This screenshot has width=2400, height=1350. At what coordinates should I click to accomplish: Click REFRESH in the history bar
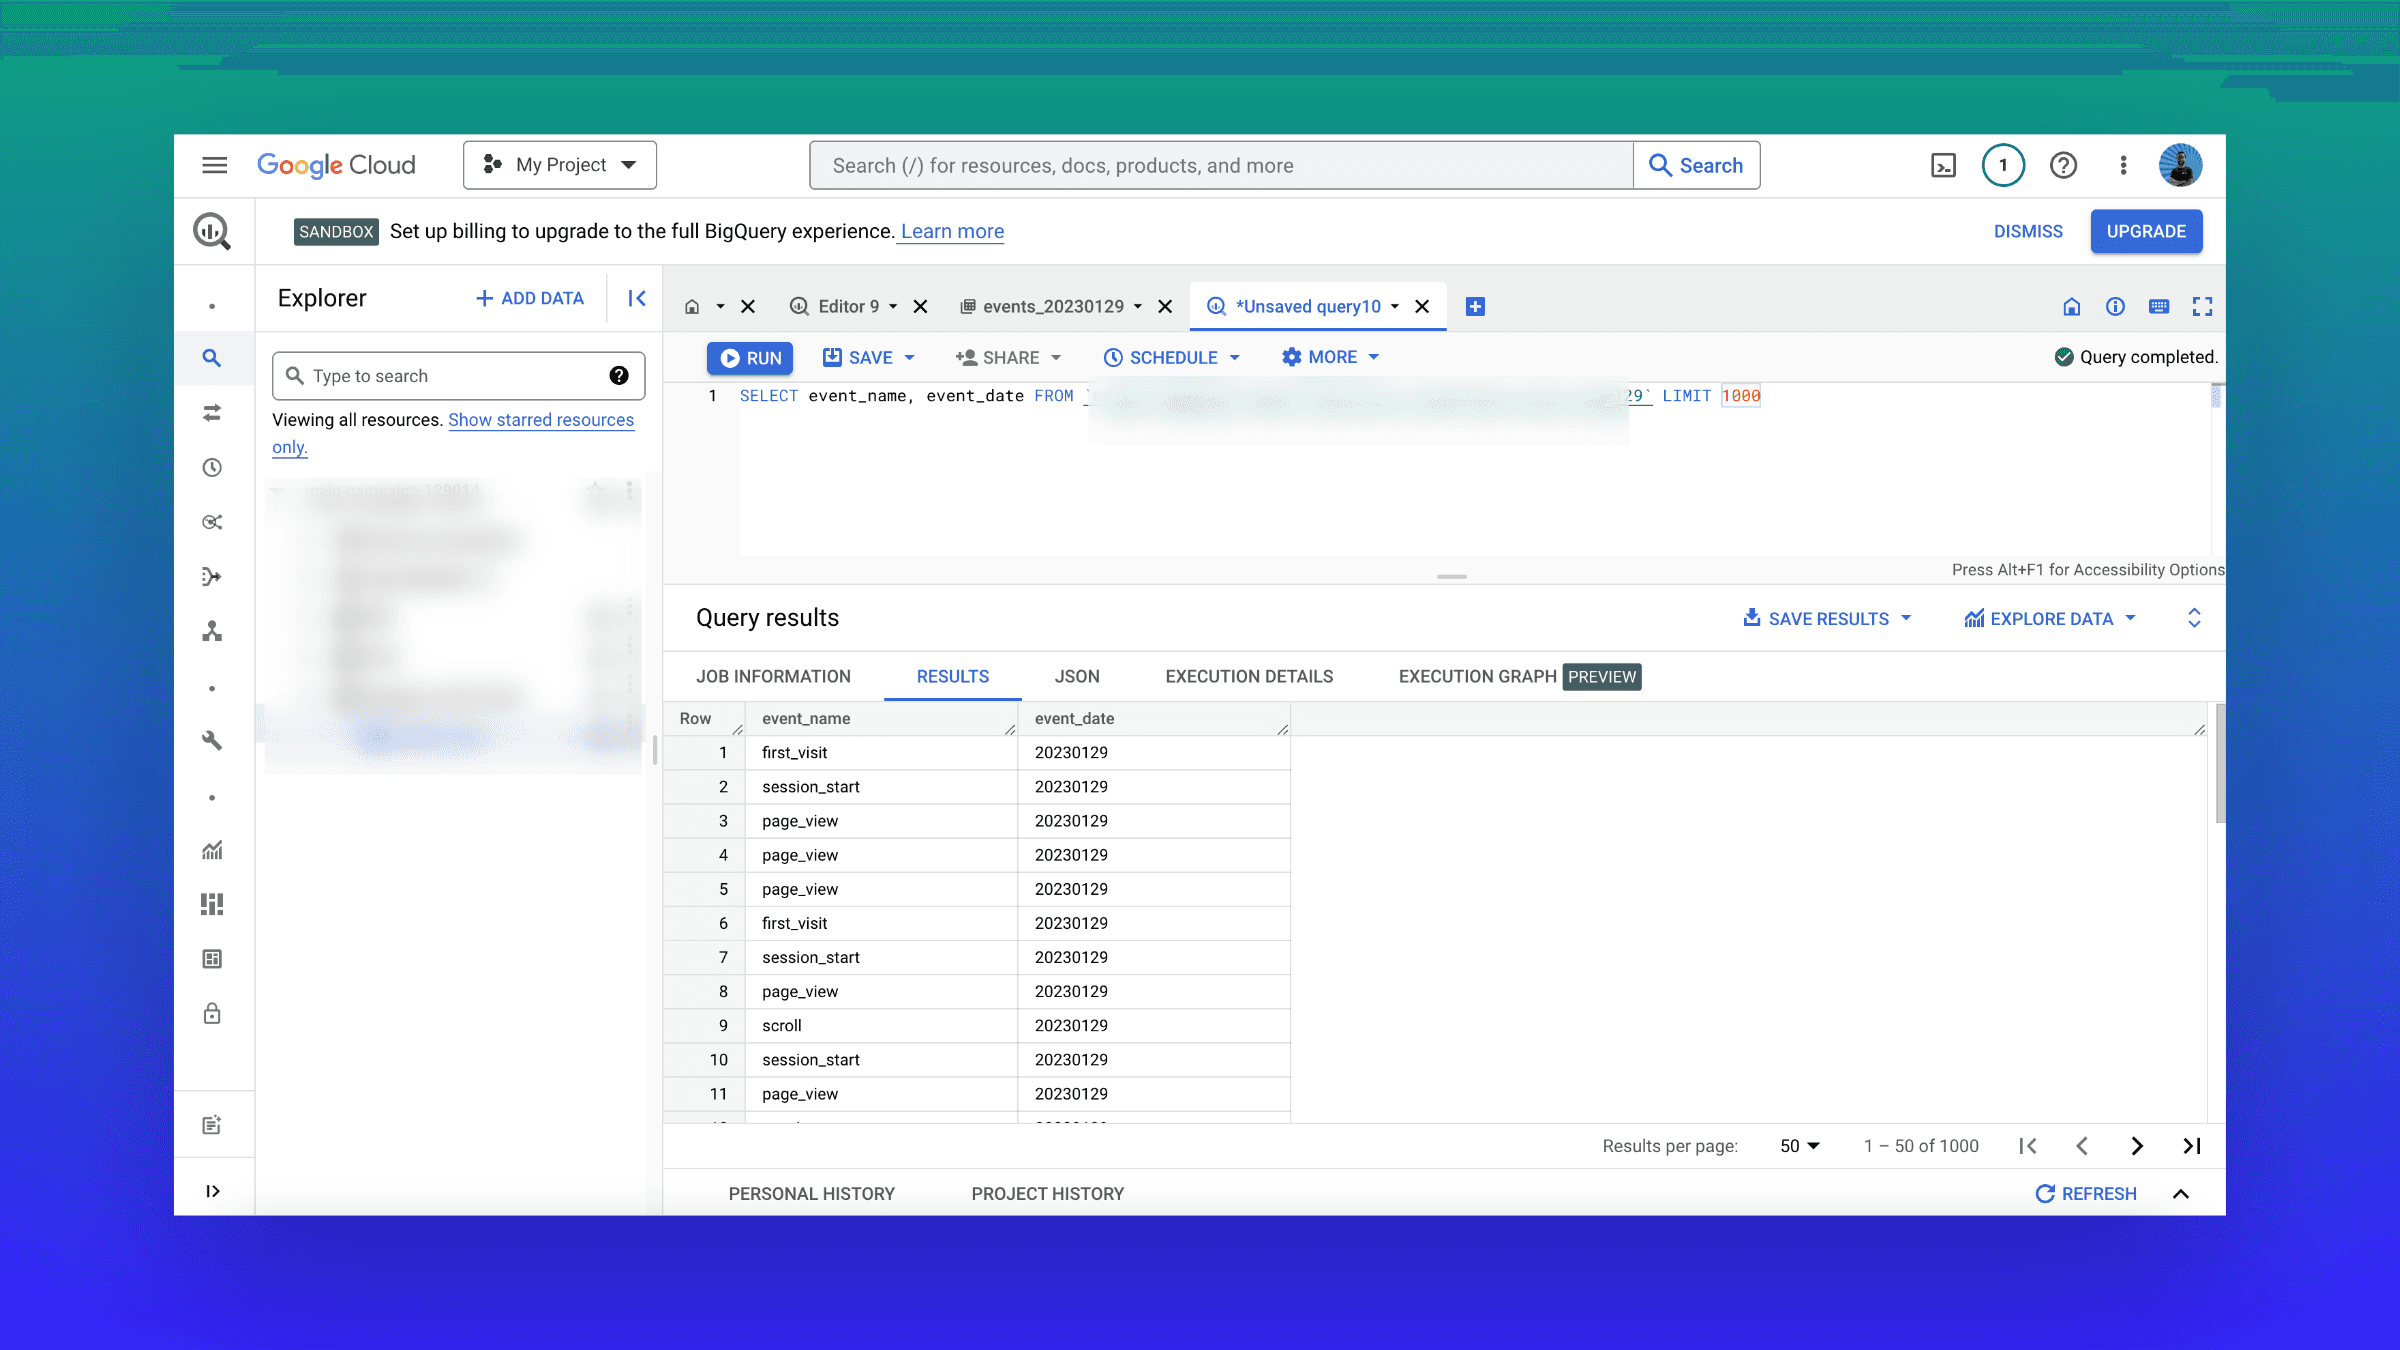2086,1194
